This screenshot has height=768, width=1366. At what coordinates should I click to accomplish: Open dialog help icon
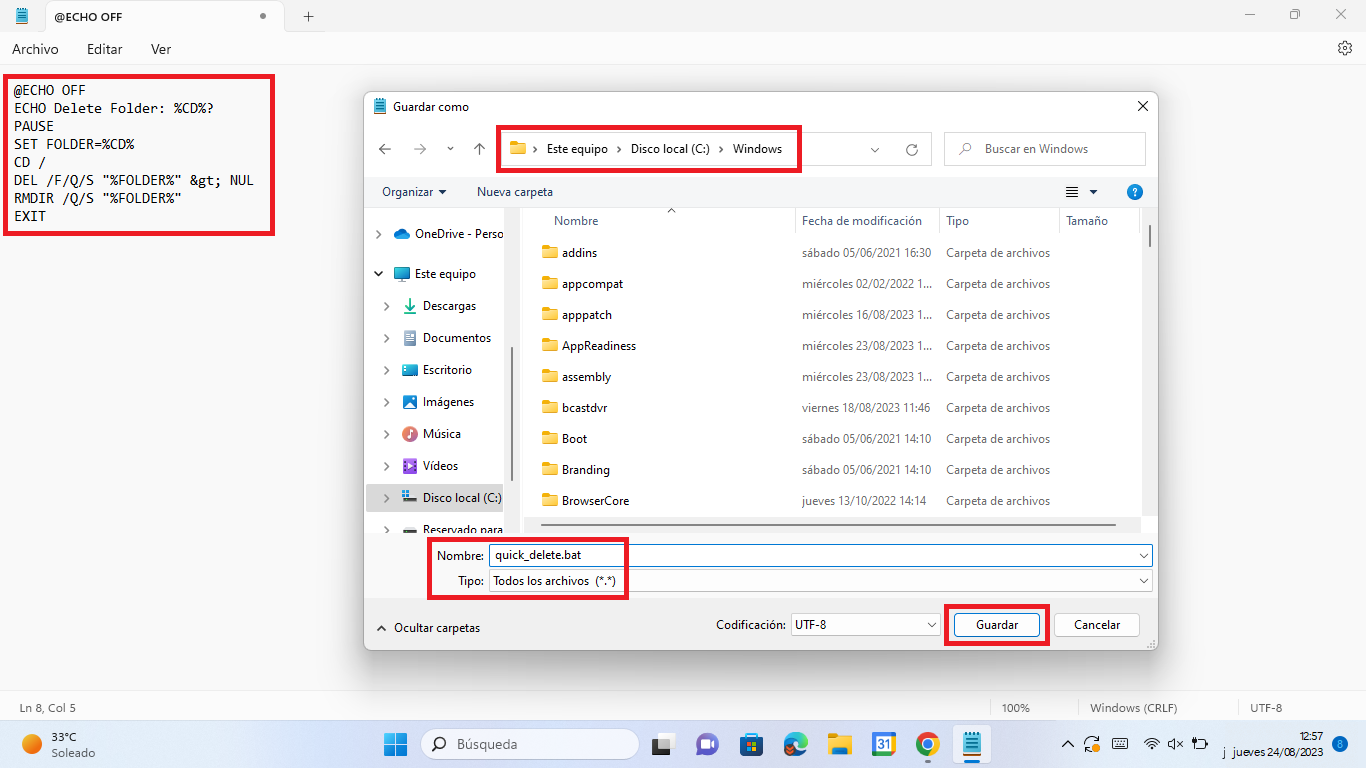(1134, 192)
